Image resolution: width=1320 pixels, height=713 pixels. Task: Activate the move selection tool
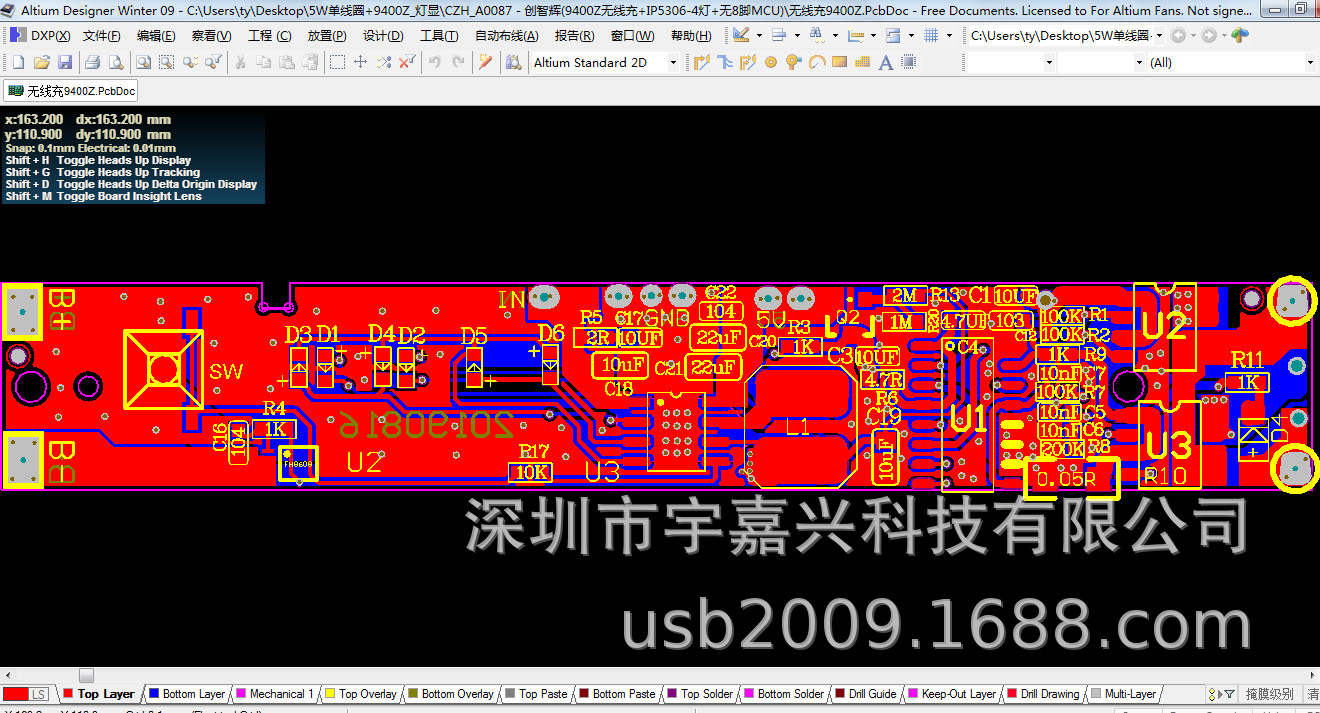point(360,62)
